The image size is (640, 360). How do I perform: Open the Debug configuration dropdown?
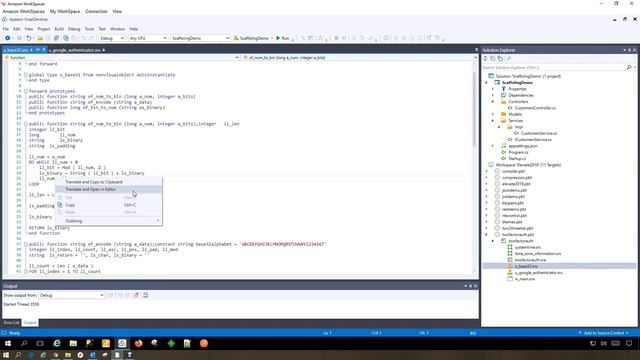(112, 38)
